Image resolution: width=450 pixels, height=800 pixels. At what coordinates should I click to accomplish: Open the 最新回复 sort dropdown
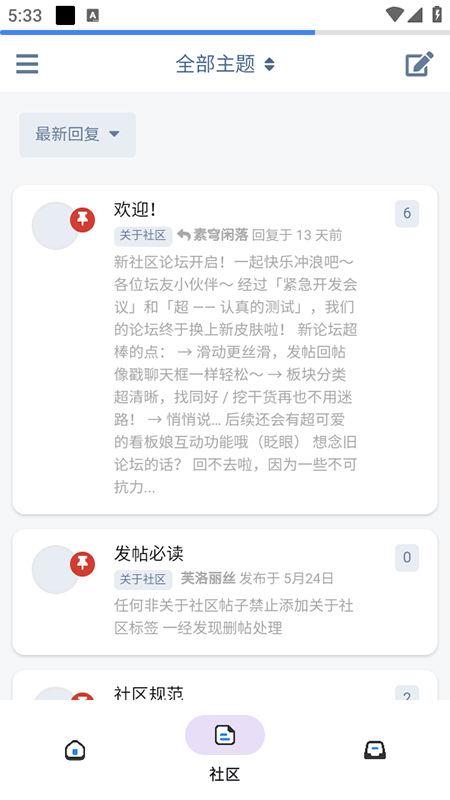click(x=78, y=135)
